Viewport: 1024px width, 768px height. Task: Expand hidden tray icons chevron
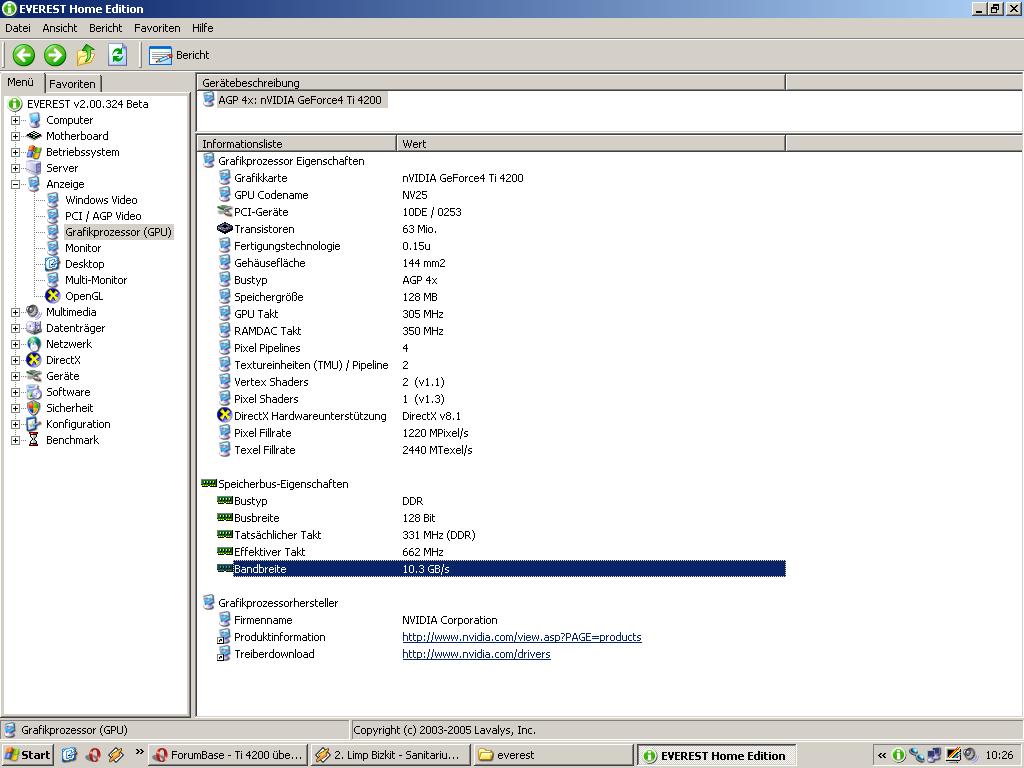[x=882, y=755]
